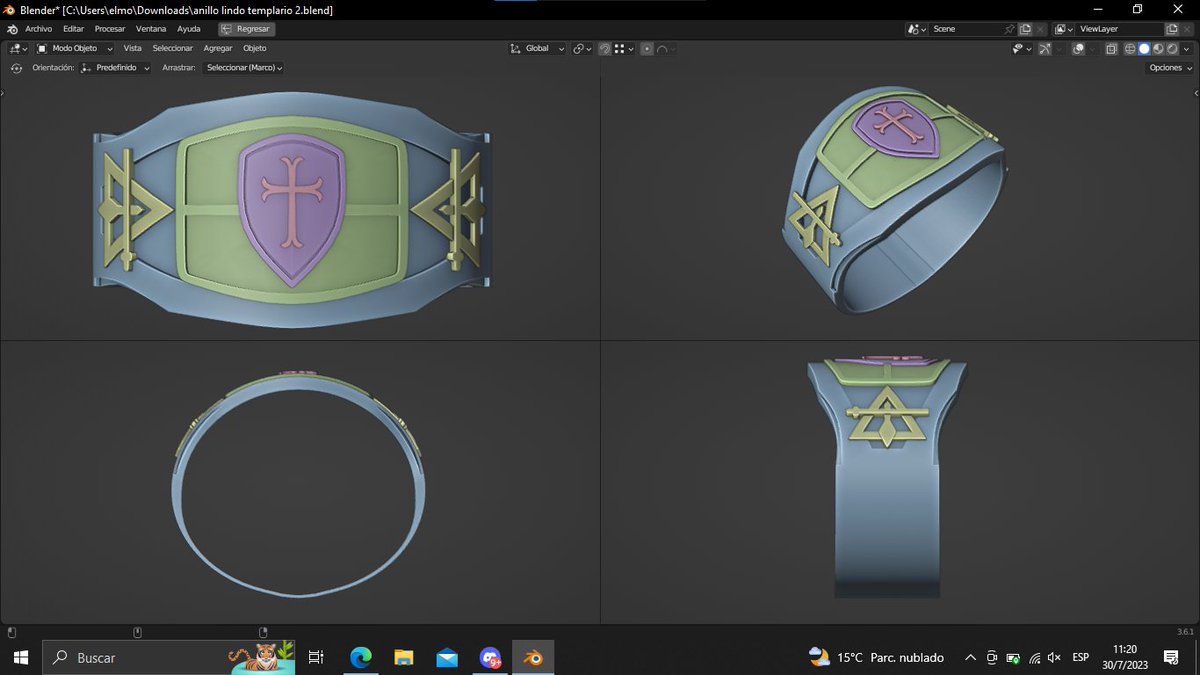Open the Agregar viewport menu
Screen dimensions: 1200x675
tap(217, 48)
